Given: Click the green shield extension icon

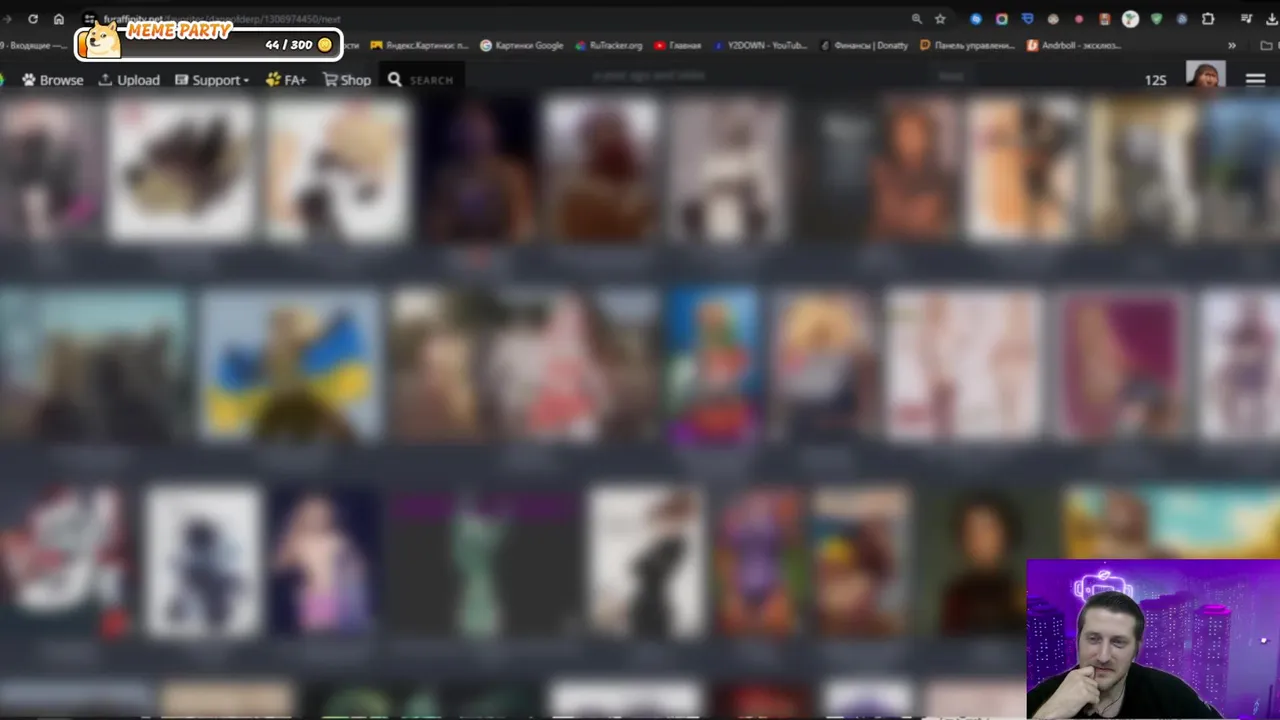Looking at the screenshot, I should coord(1157,19).
